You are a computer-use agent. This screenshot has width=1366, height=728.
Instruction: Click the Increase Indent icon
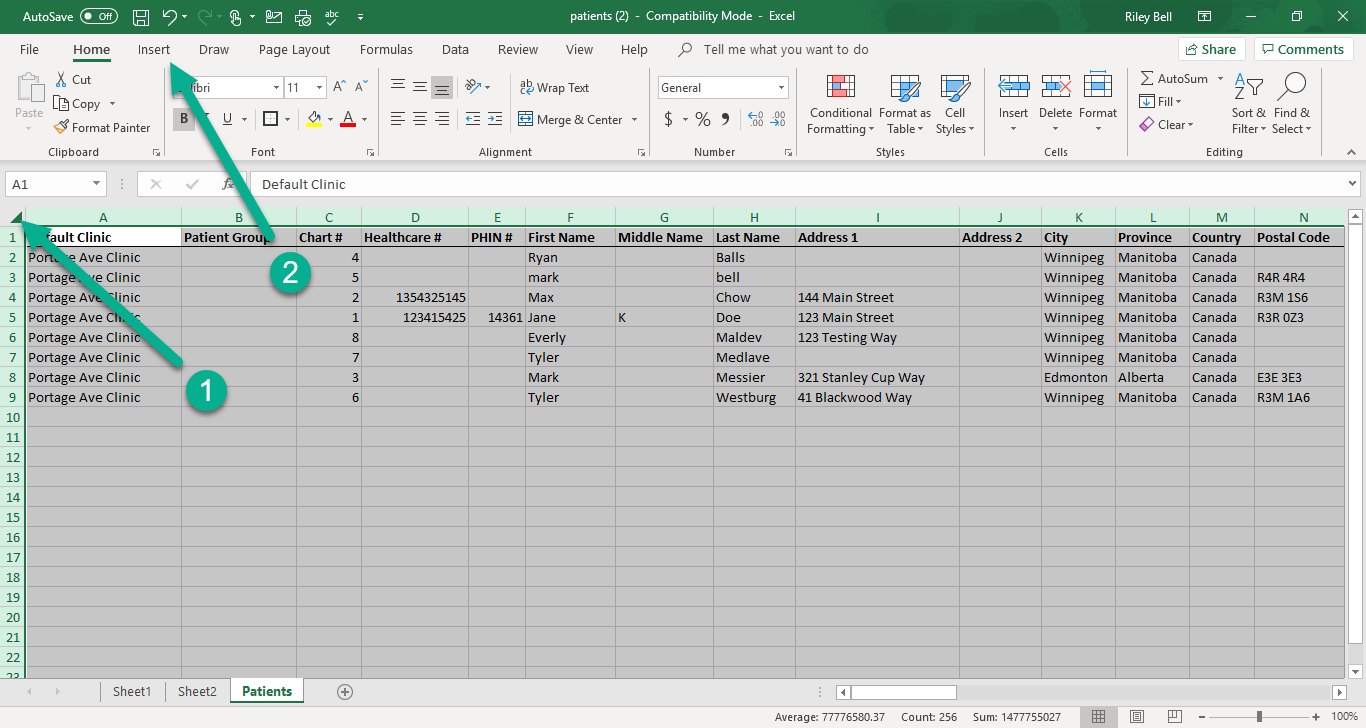click(x=496, y=119)
